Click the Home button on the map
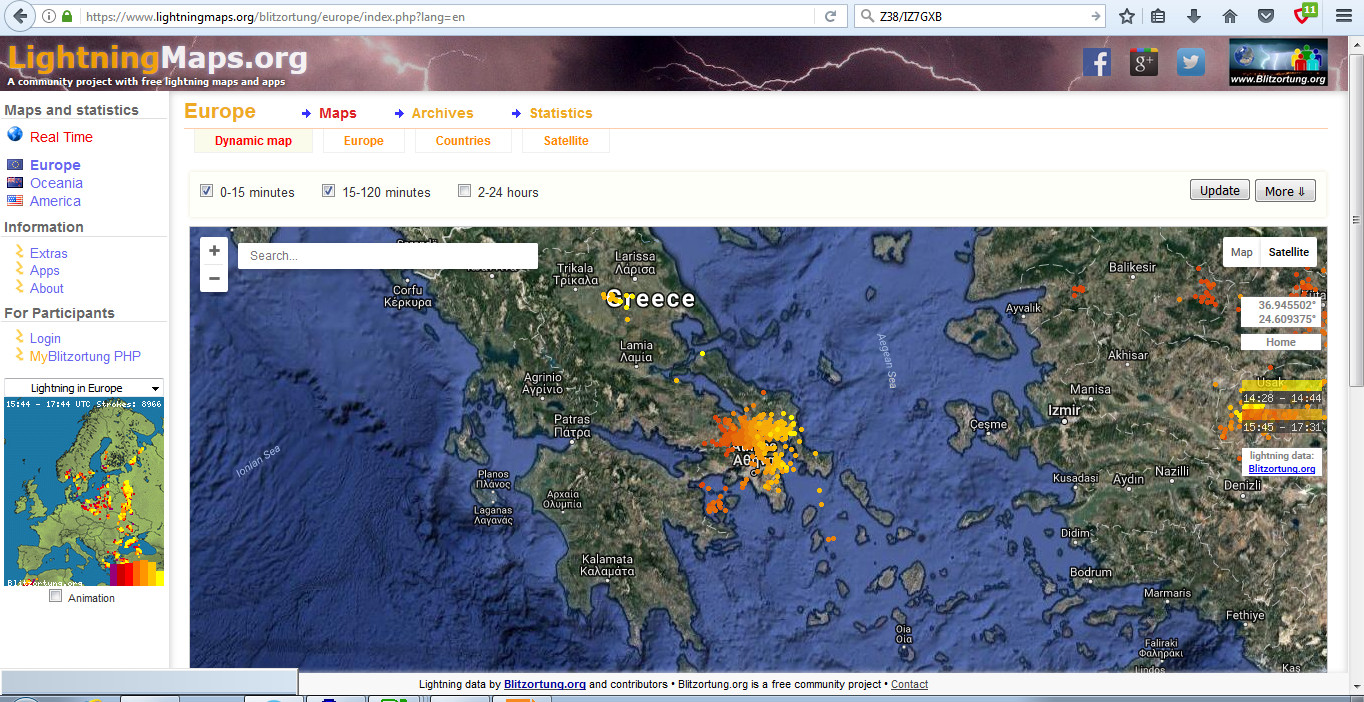 coord(1281,342)
